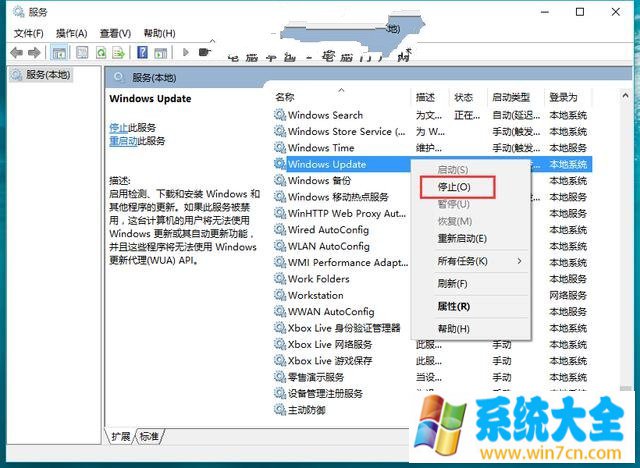Click the green Refresh toolbar icon
The width and height of the screenshot is (640, 468).
[x=101, y=52]
